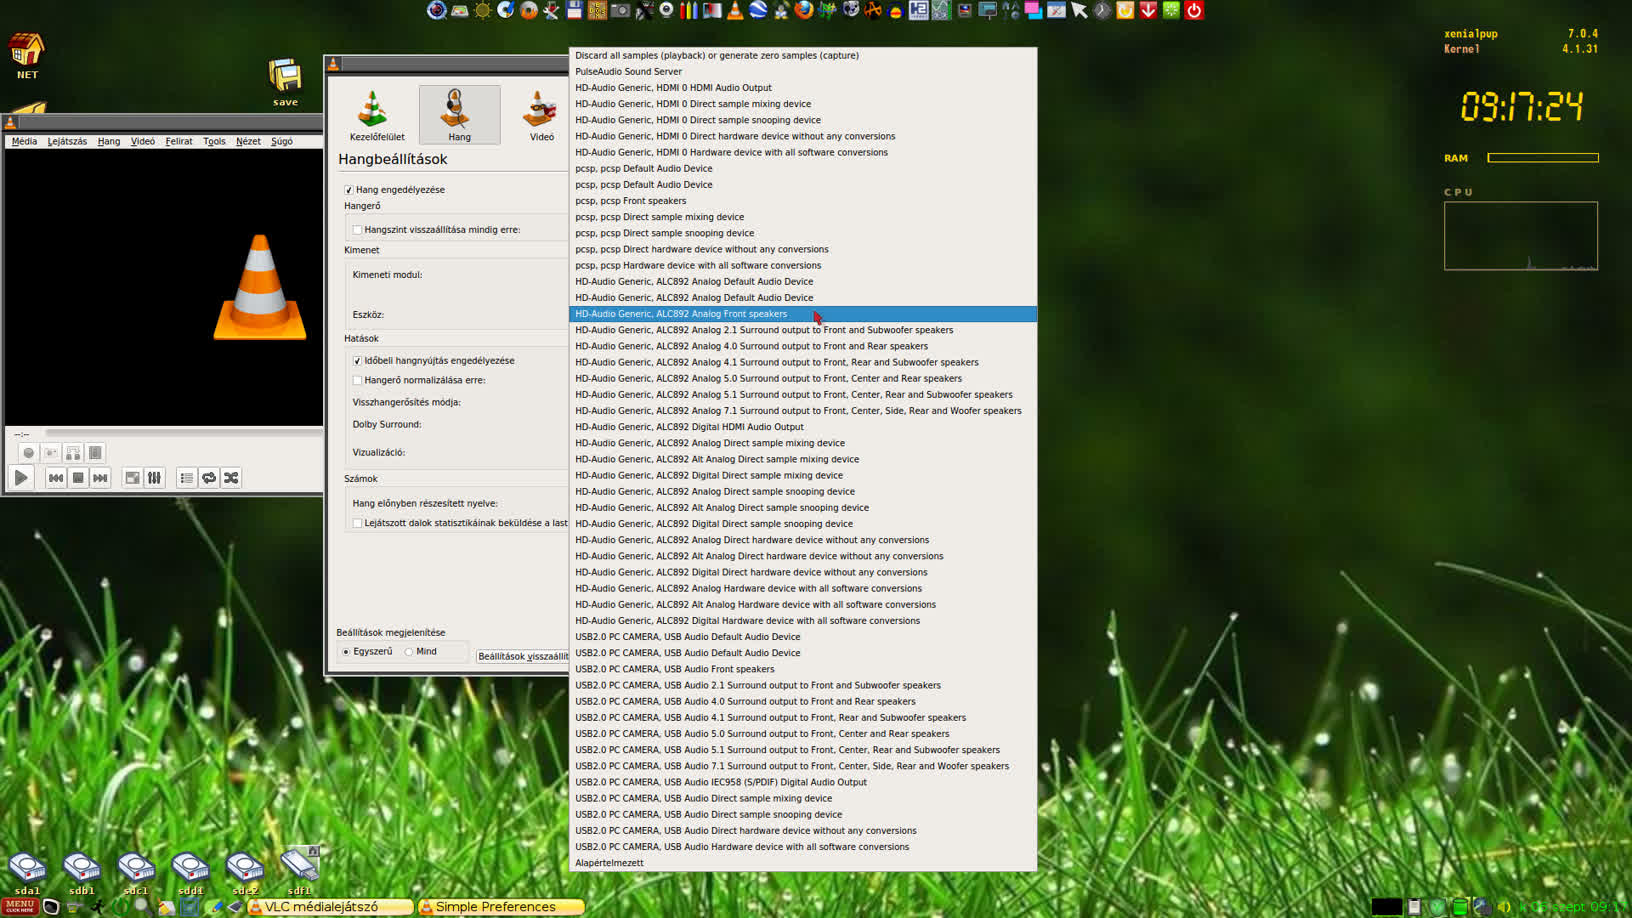Switch to Simple Preferences taskbar button
Viewport: 1632px width, 918px height.
[x=502, y=907]
